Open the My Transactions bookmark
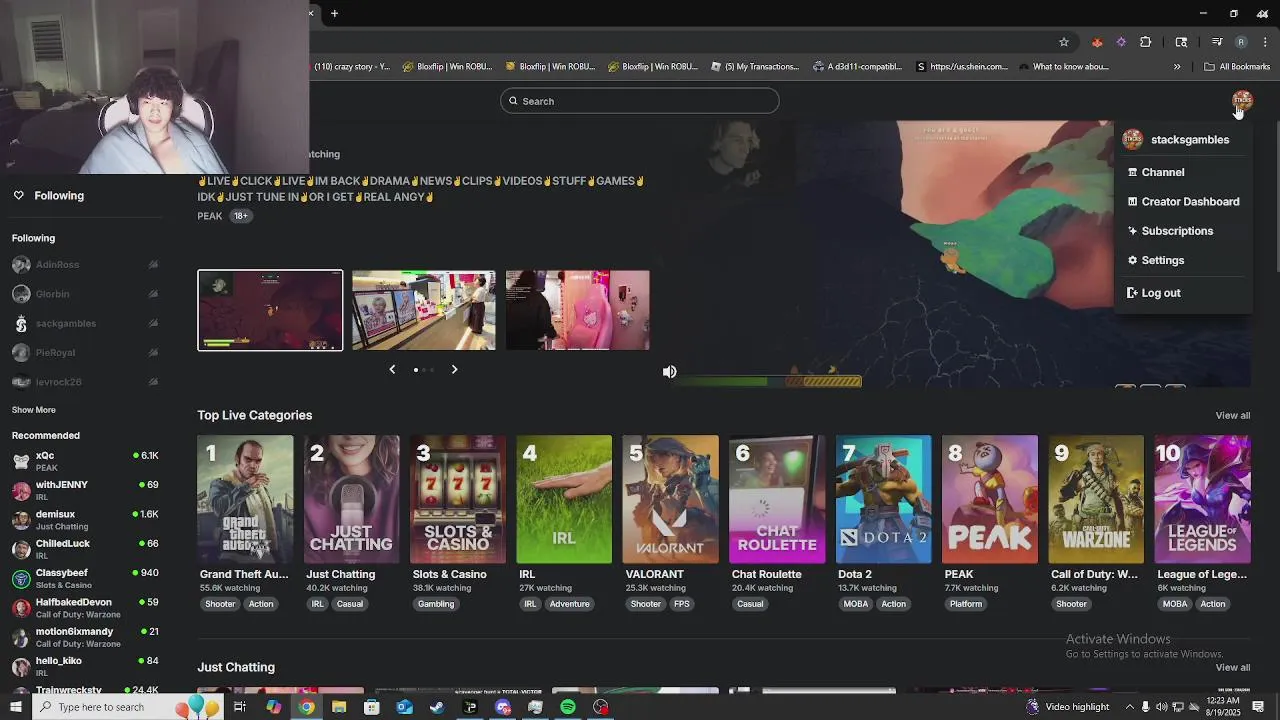This screenshot has height=720, width=1280. click(x=755, y=67)
